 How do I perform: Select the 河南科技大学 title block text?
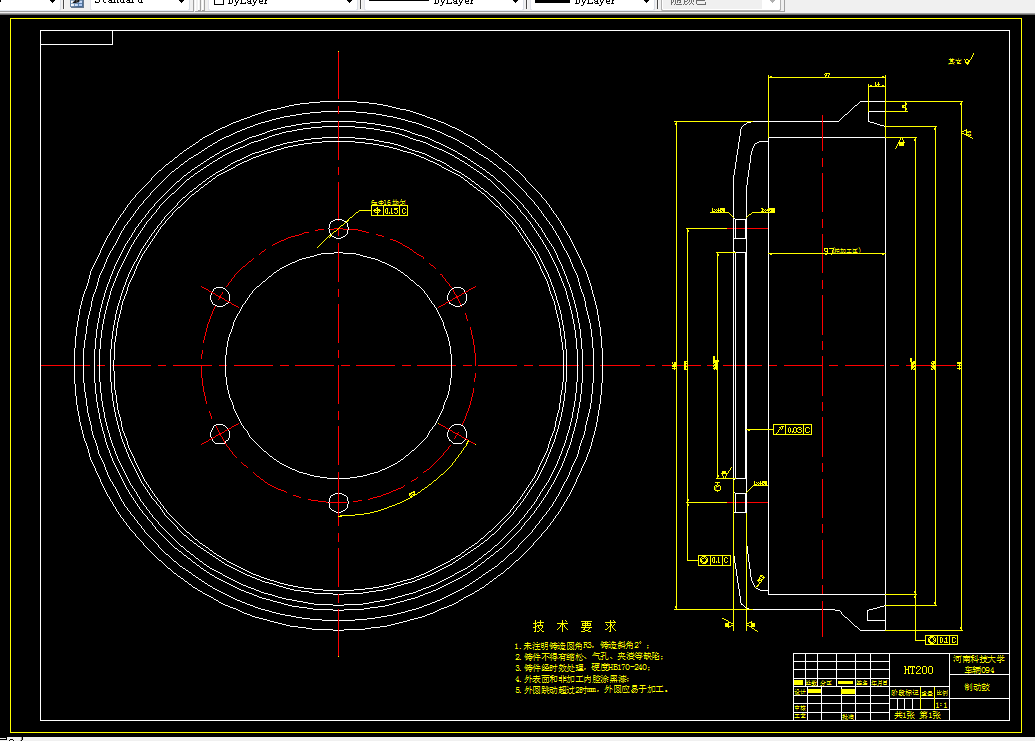pyautogui.click(x=979, y=659)
